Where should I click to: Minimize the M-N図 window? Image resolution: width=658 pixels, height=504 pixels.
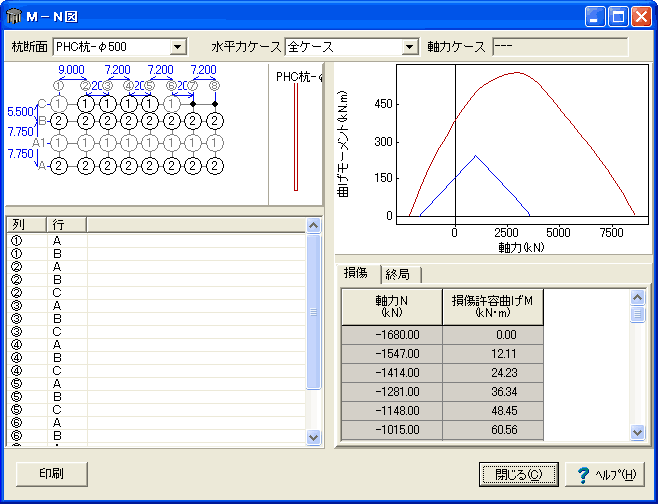[x=595, y=17]
